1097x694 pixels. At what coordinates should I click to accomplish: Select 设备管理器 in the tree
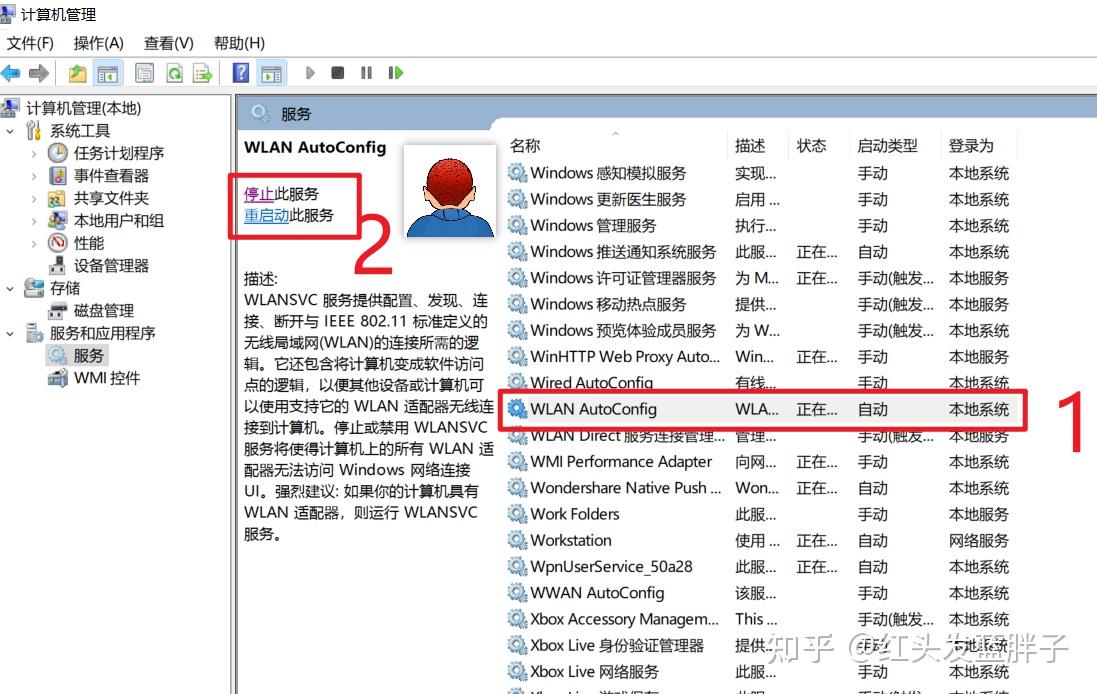(111, 266)
